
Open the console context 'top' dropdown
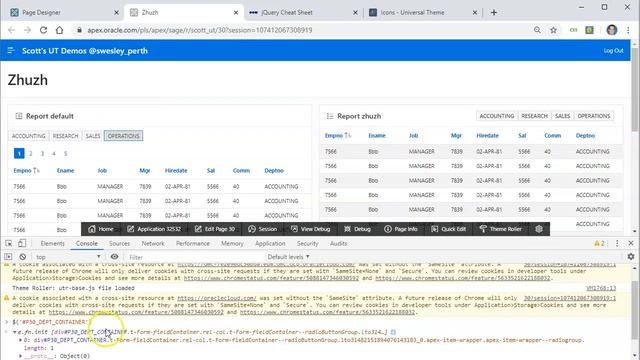[68, 257]
